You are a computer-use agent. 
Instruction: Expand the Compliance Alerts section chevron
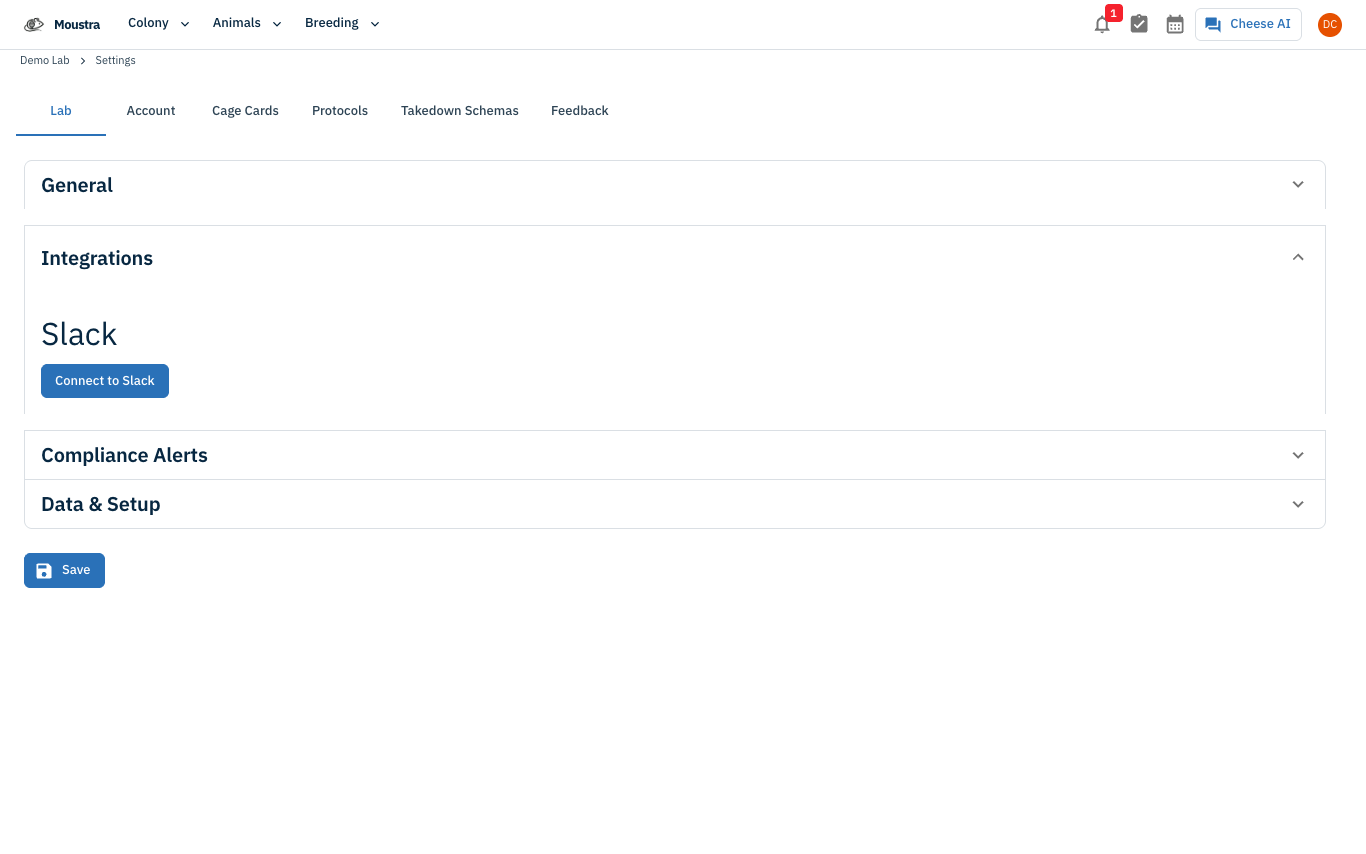1298,455
